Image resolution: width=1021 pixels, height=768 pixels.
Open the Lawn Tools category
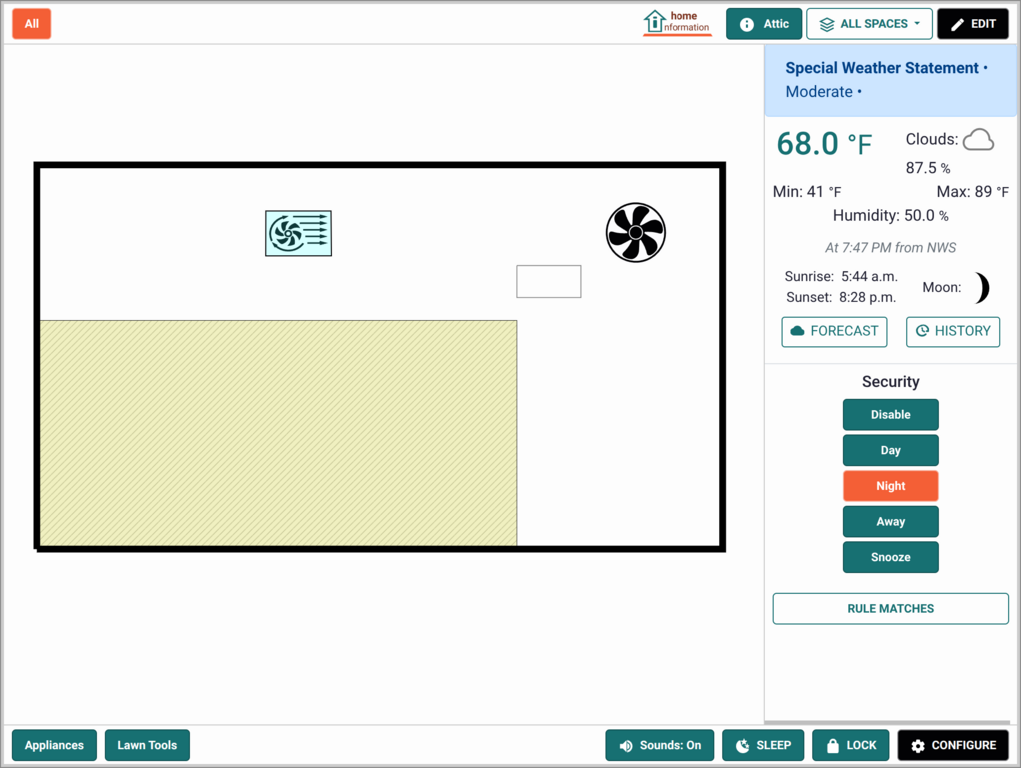(x=147, y=745)
